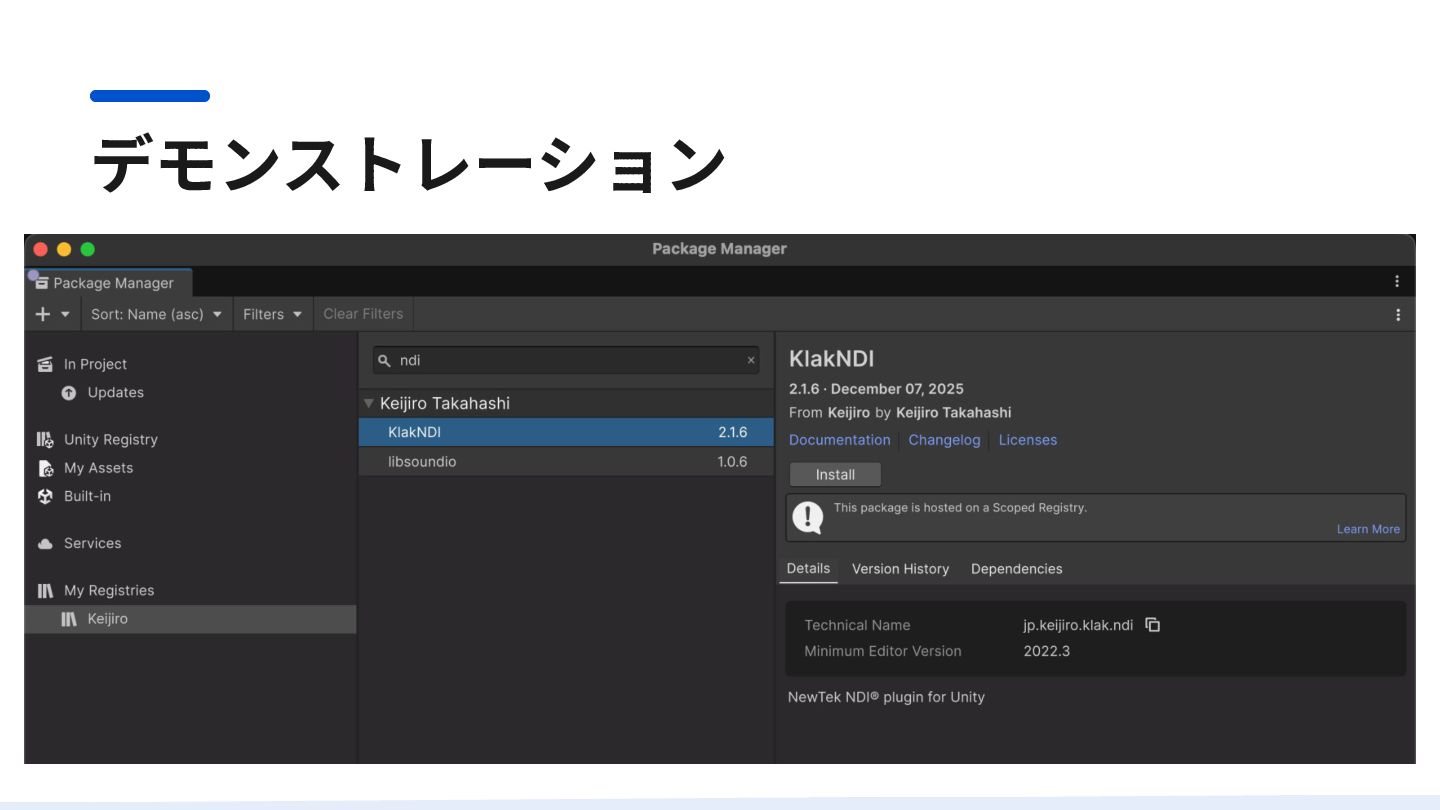Screen dimensions: 1440x810
Task: Select Updates in the sidebar
Action: coord(115,392)
